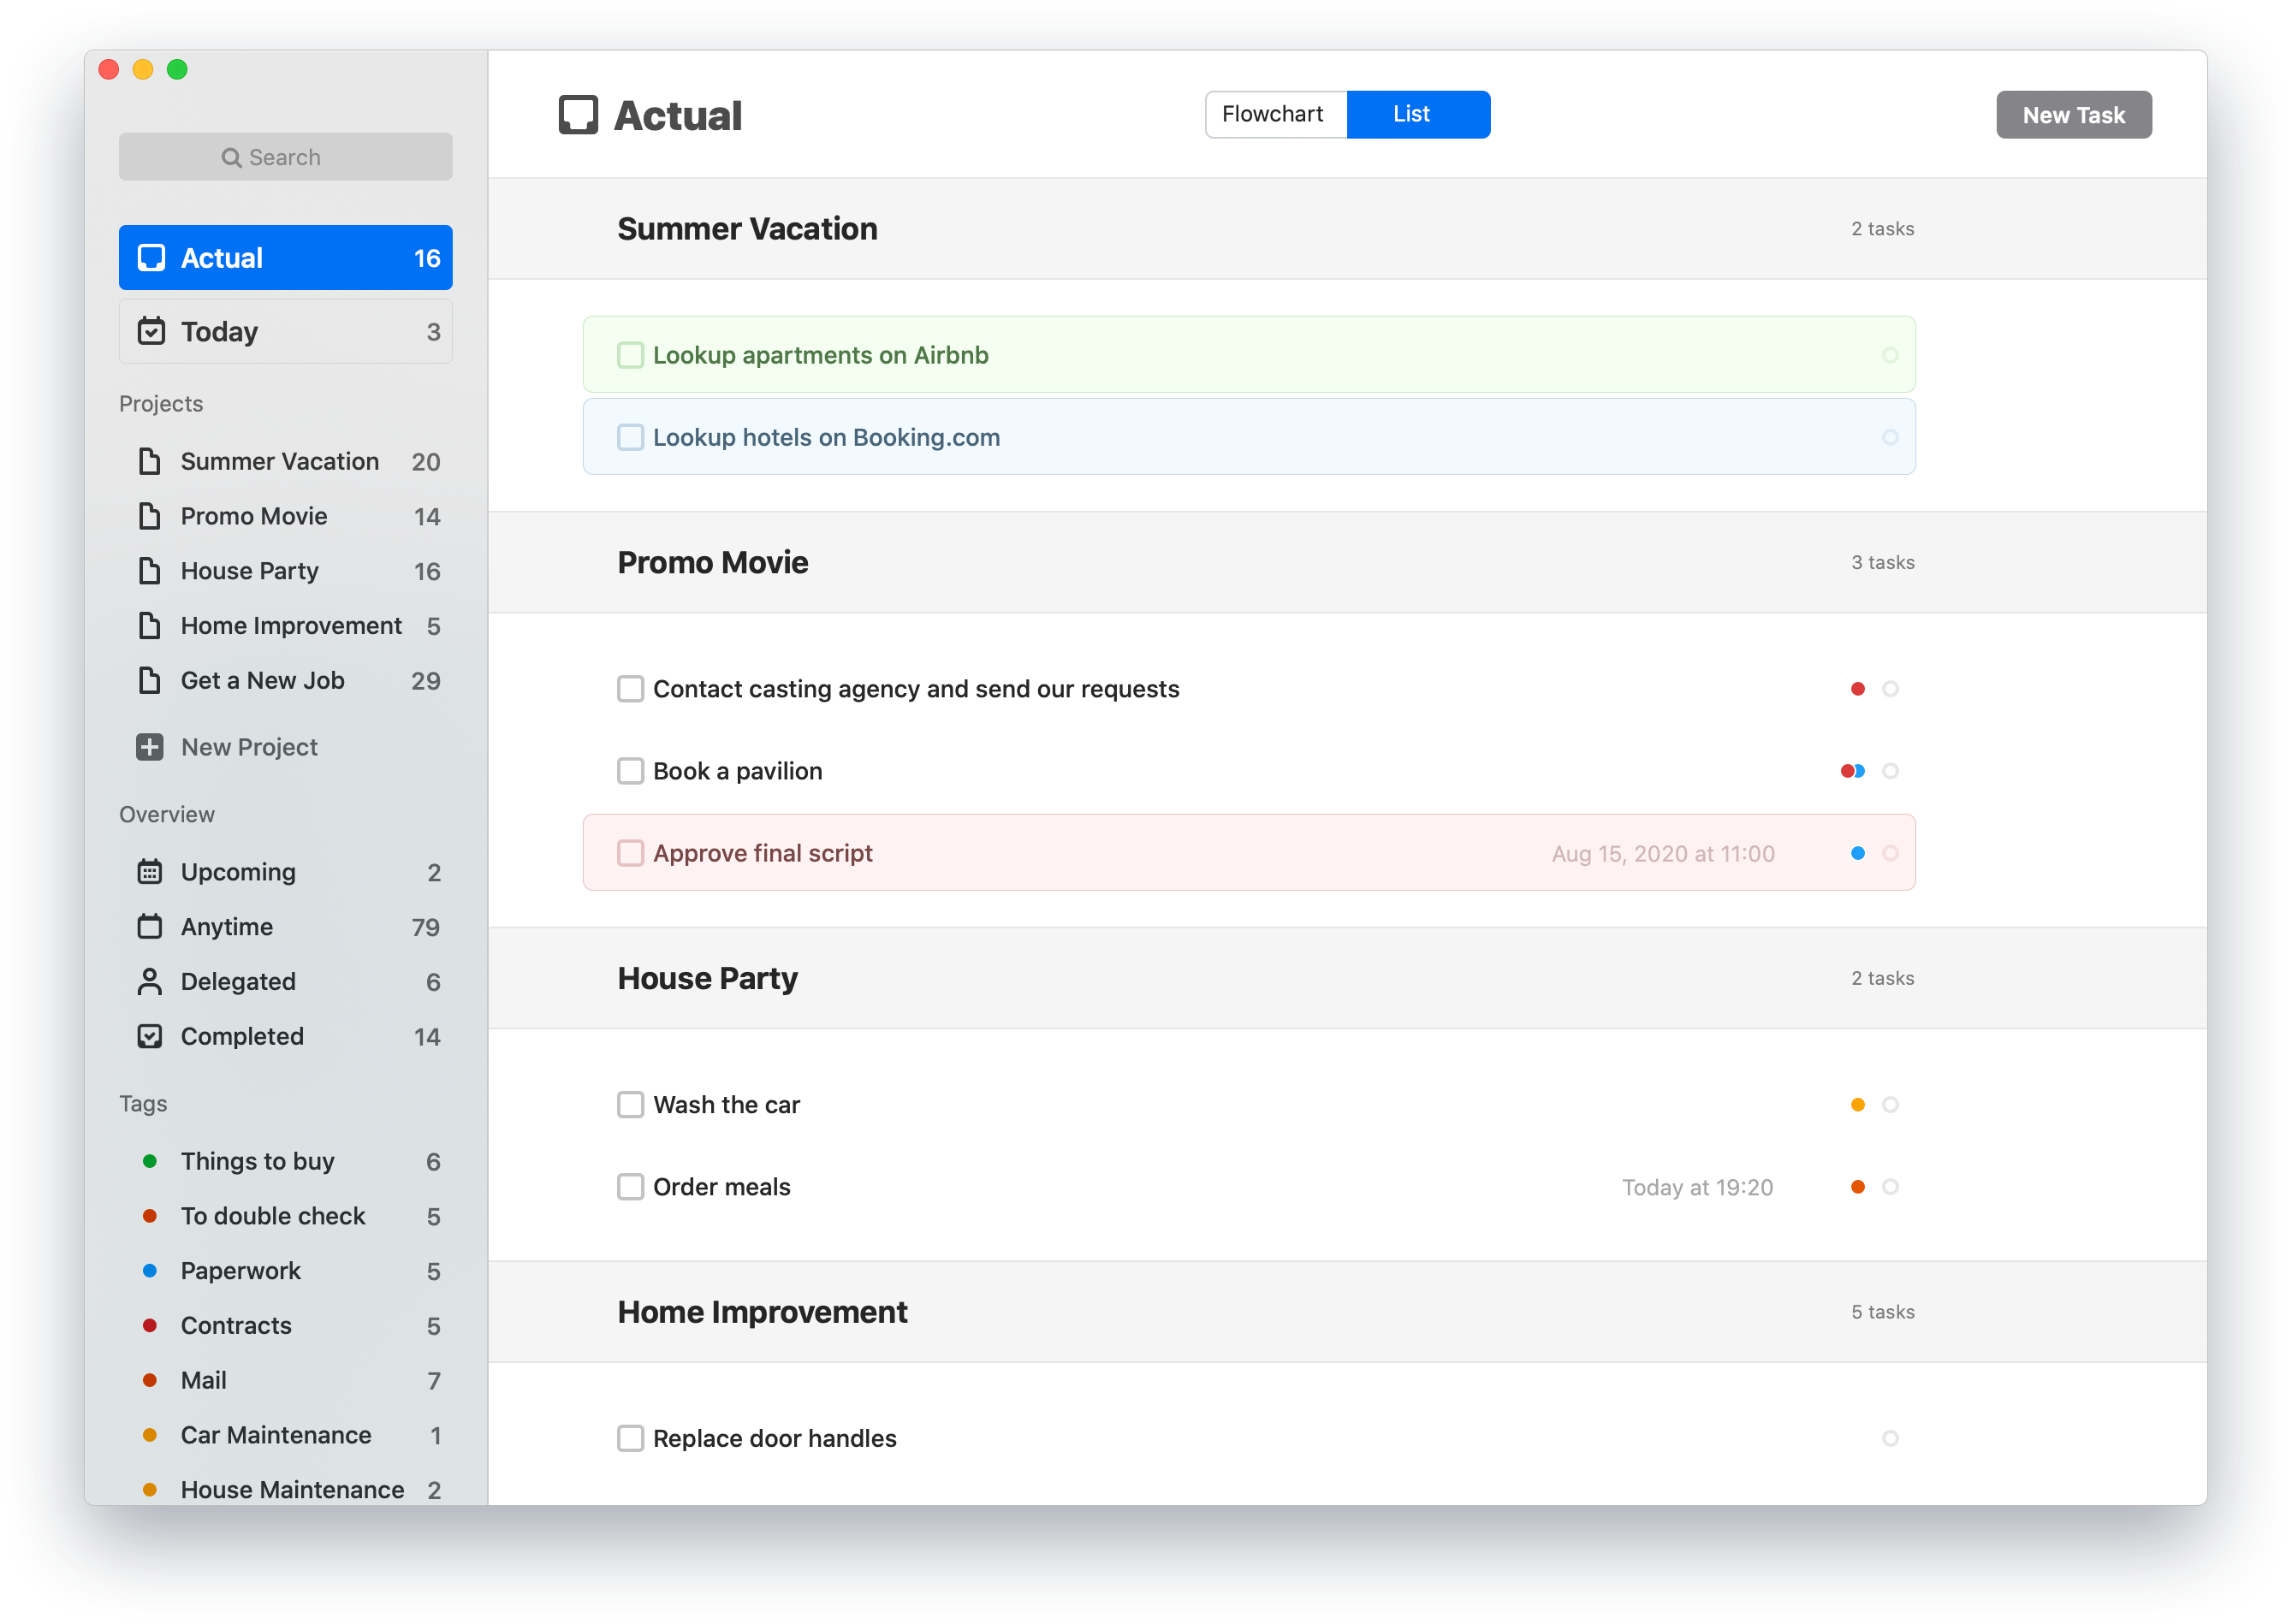Click the circle next to Wash the car
The width and height of the screenshot is (2292, 1624).
pos(1890,1105)
